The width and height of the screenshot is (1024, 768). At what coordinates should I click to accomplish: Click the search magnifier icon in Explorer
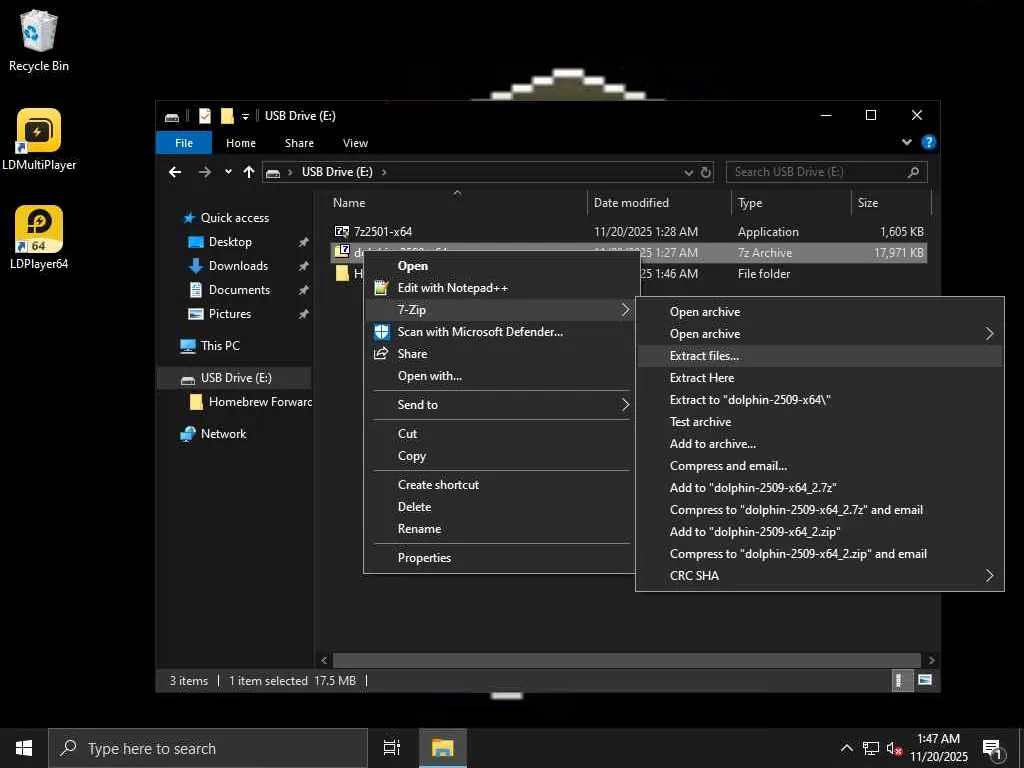[x=914, y=172]
